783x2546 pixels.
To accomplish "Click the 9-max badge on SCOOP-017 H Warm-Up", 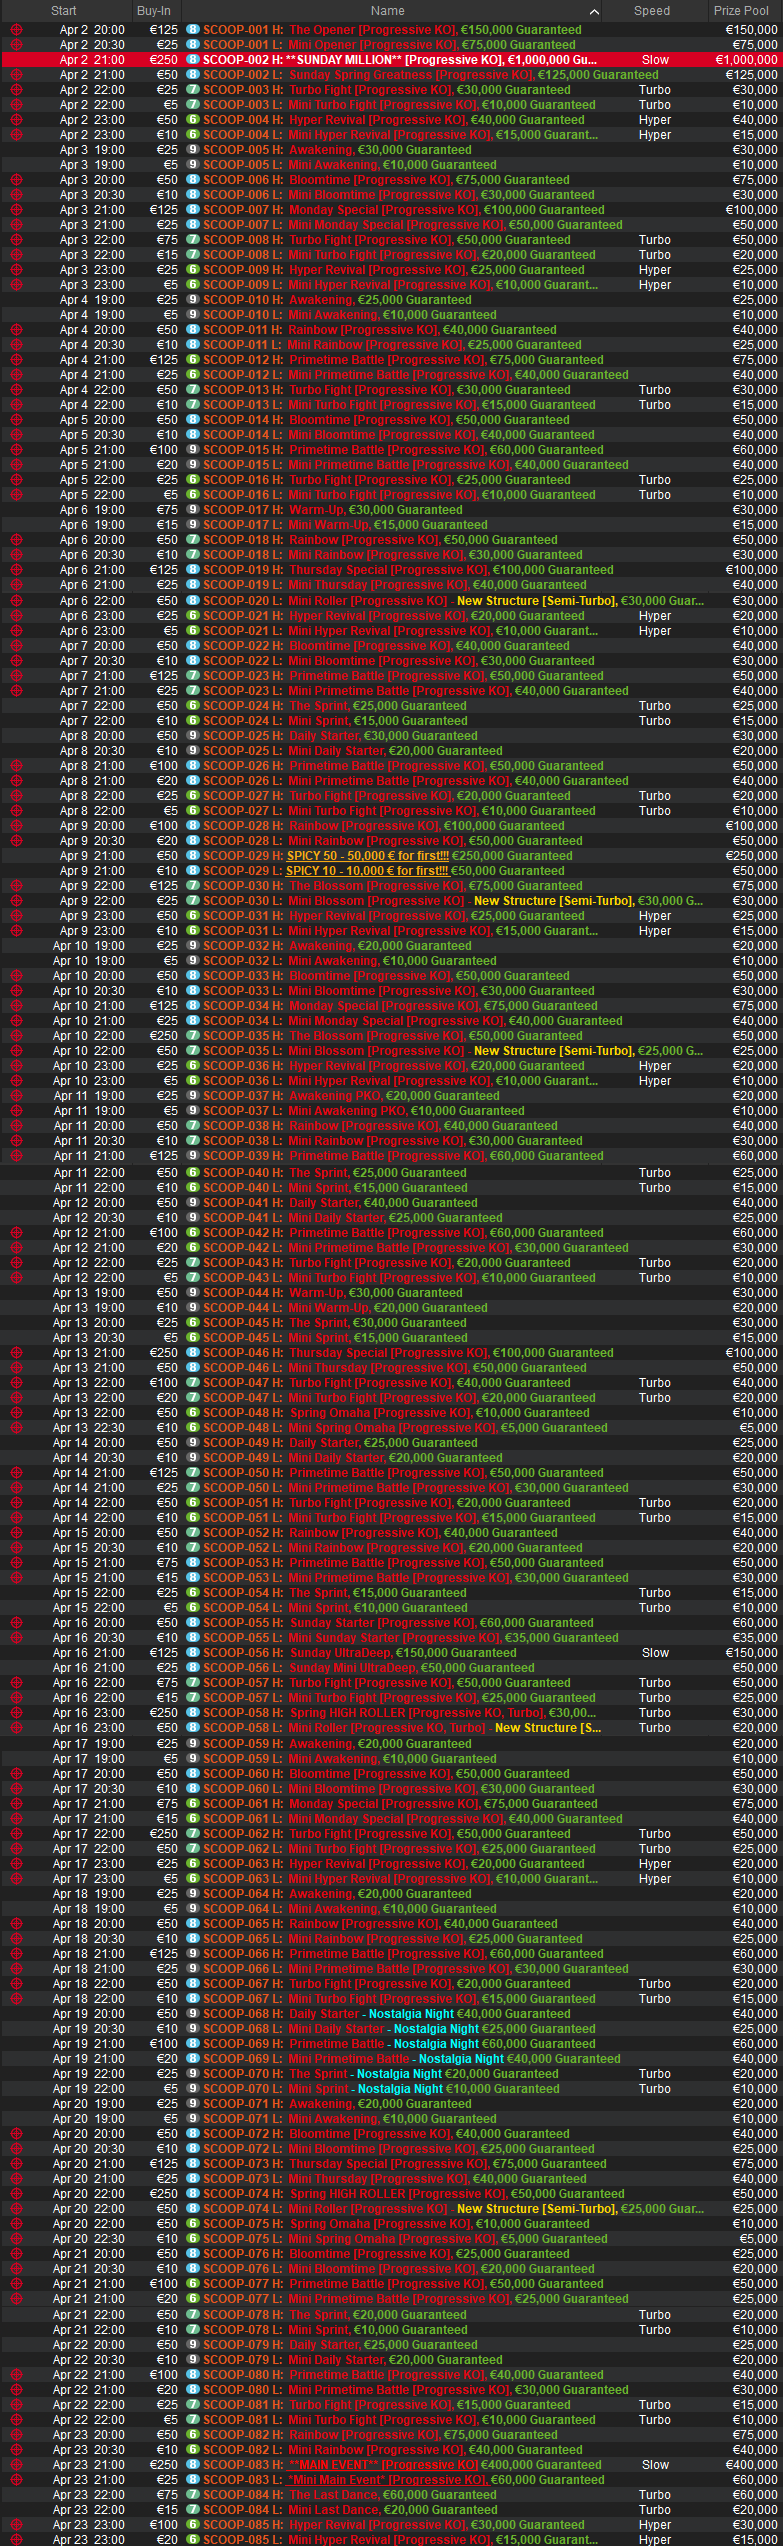I will [193, 510].
